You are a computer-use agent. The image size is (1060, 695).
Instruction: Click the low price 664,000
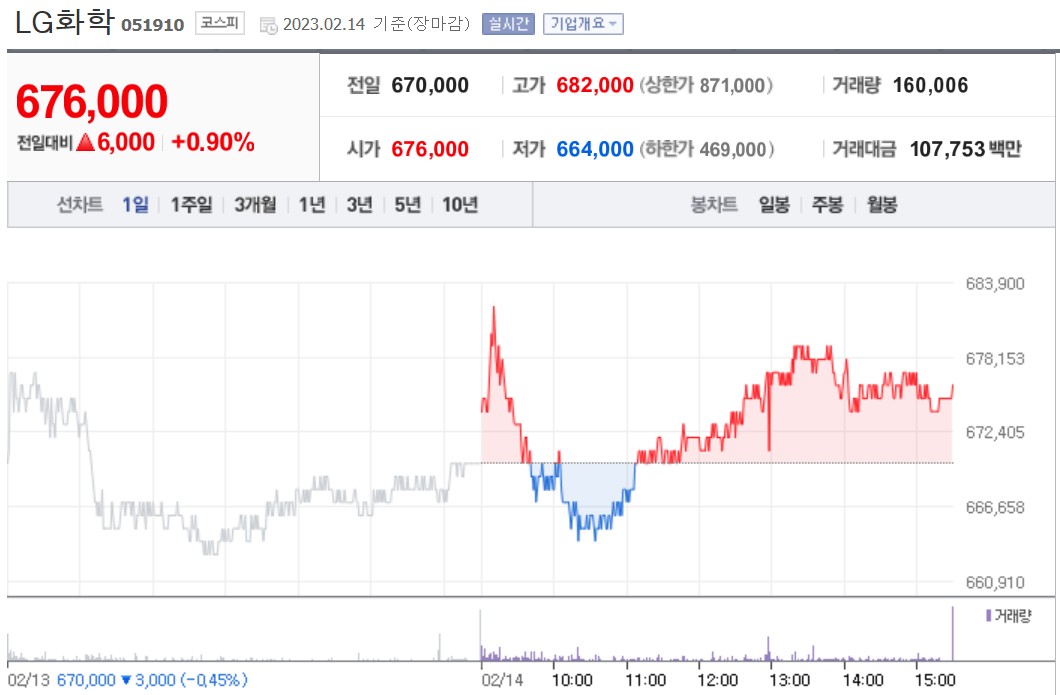(595, 149)
